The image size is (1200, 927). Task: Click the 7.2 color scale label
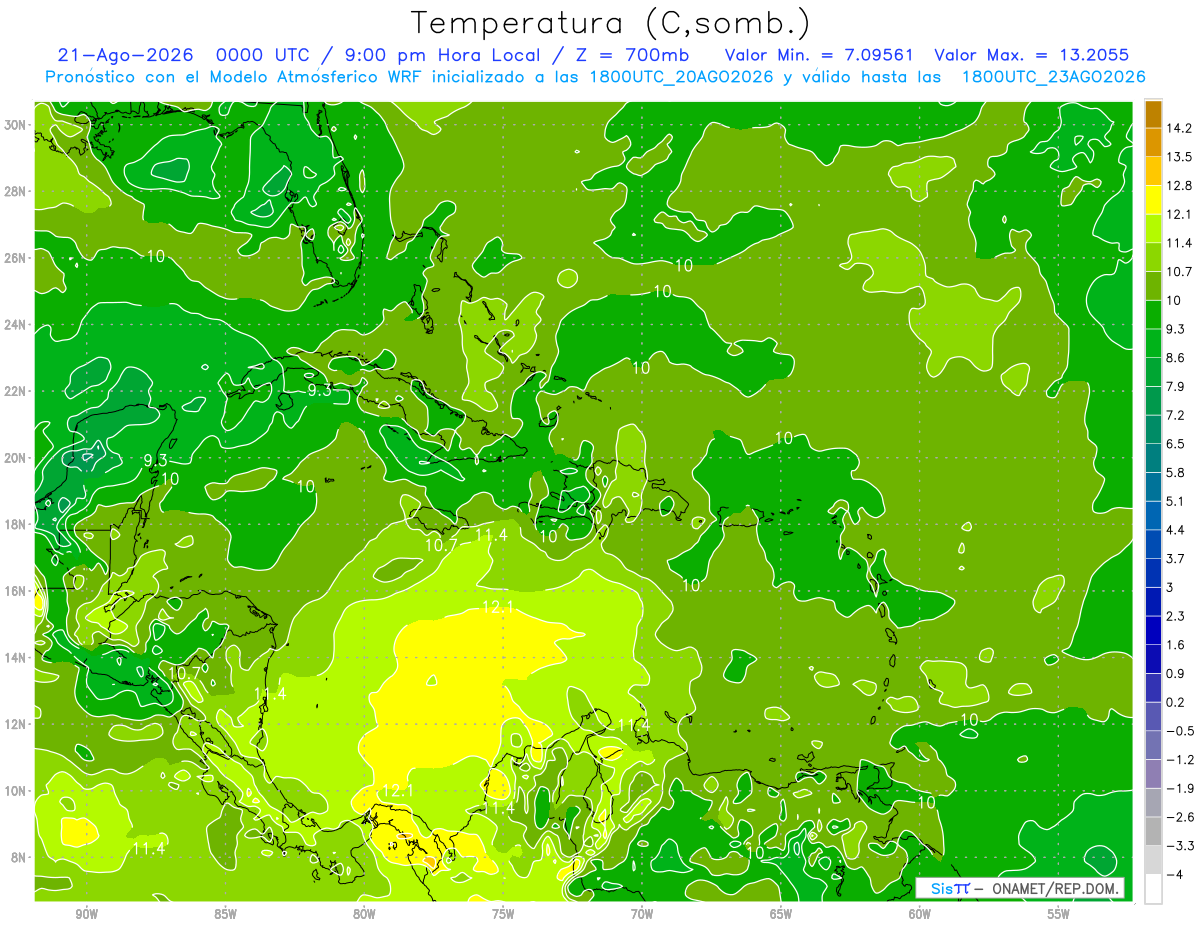click(x=1176, y=415)
